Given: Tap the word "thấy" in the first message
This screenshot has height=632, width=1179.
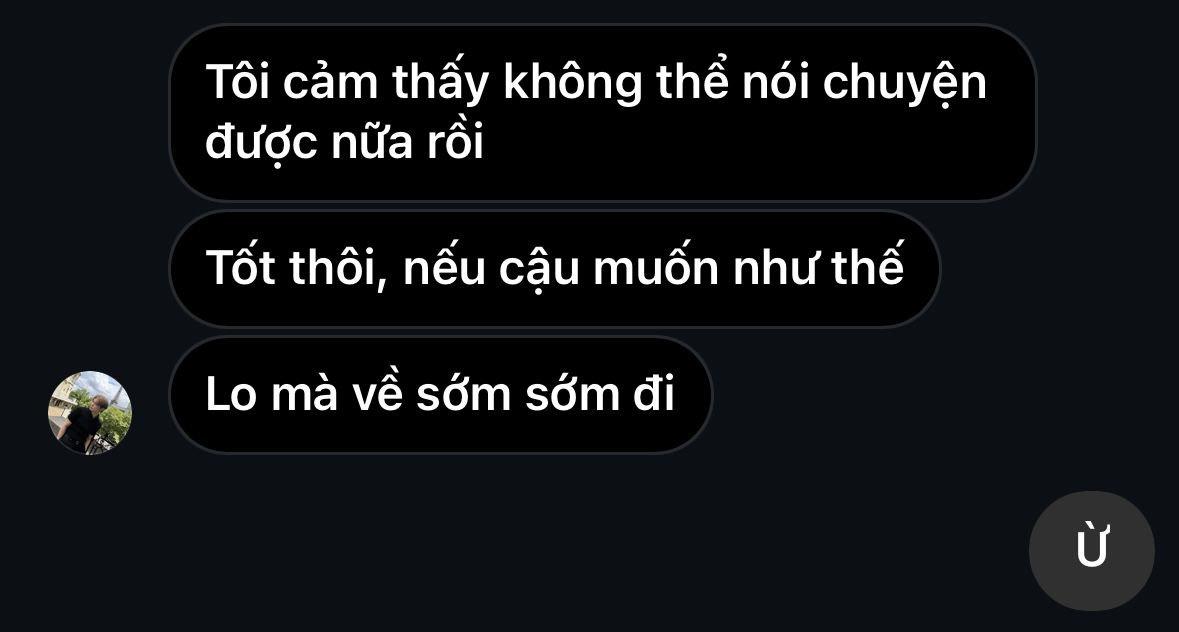Looking at the screenshot, I should 441,81.
